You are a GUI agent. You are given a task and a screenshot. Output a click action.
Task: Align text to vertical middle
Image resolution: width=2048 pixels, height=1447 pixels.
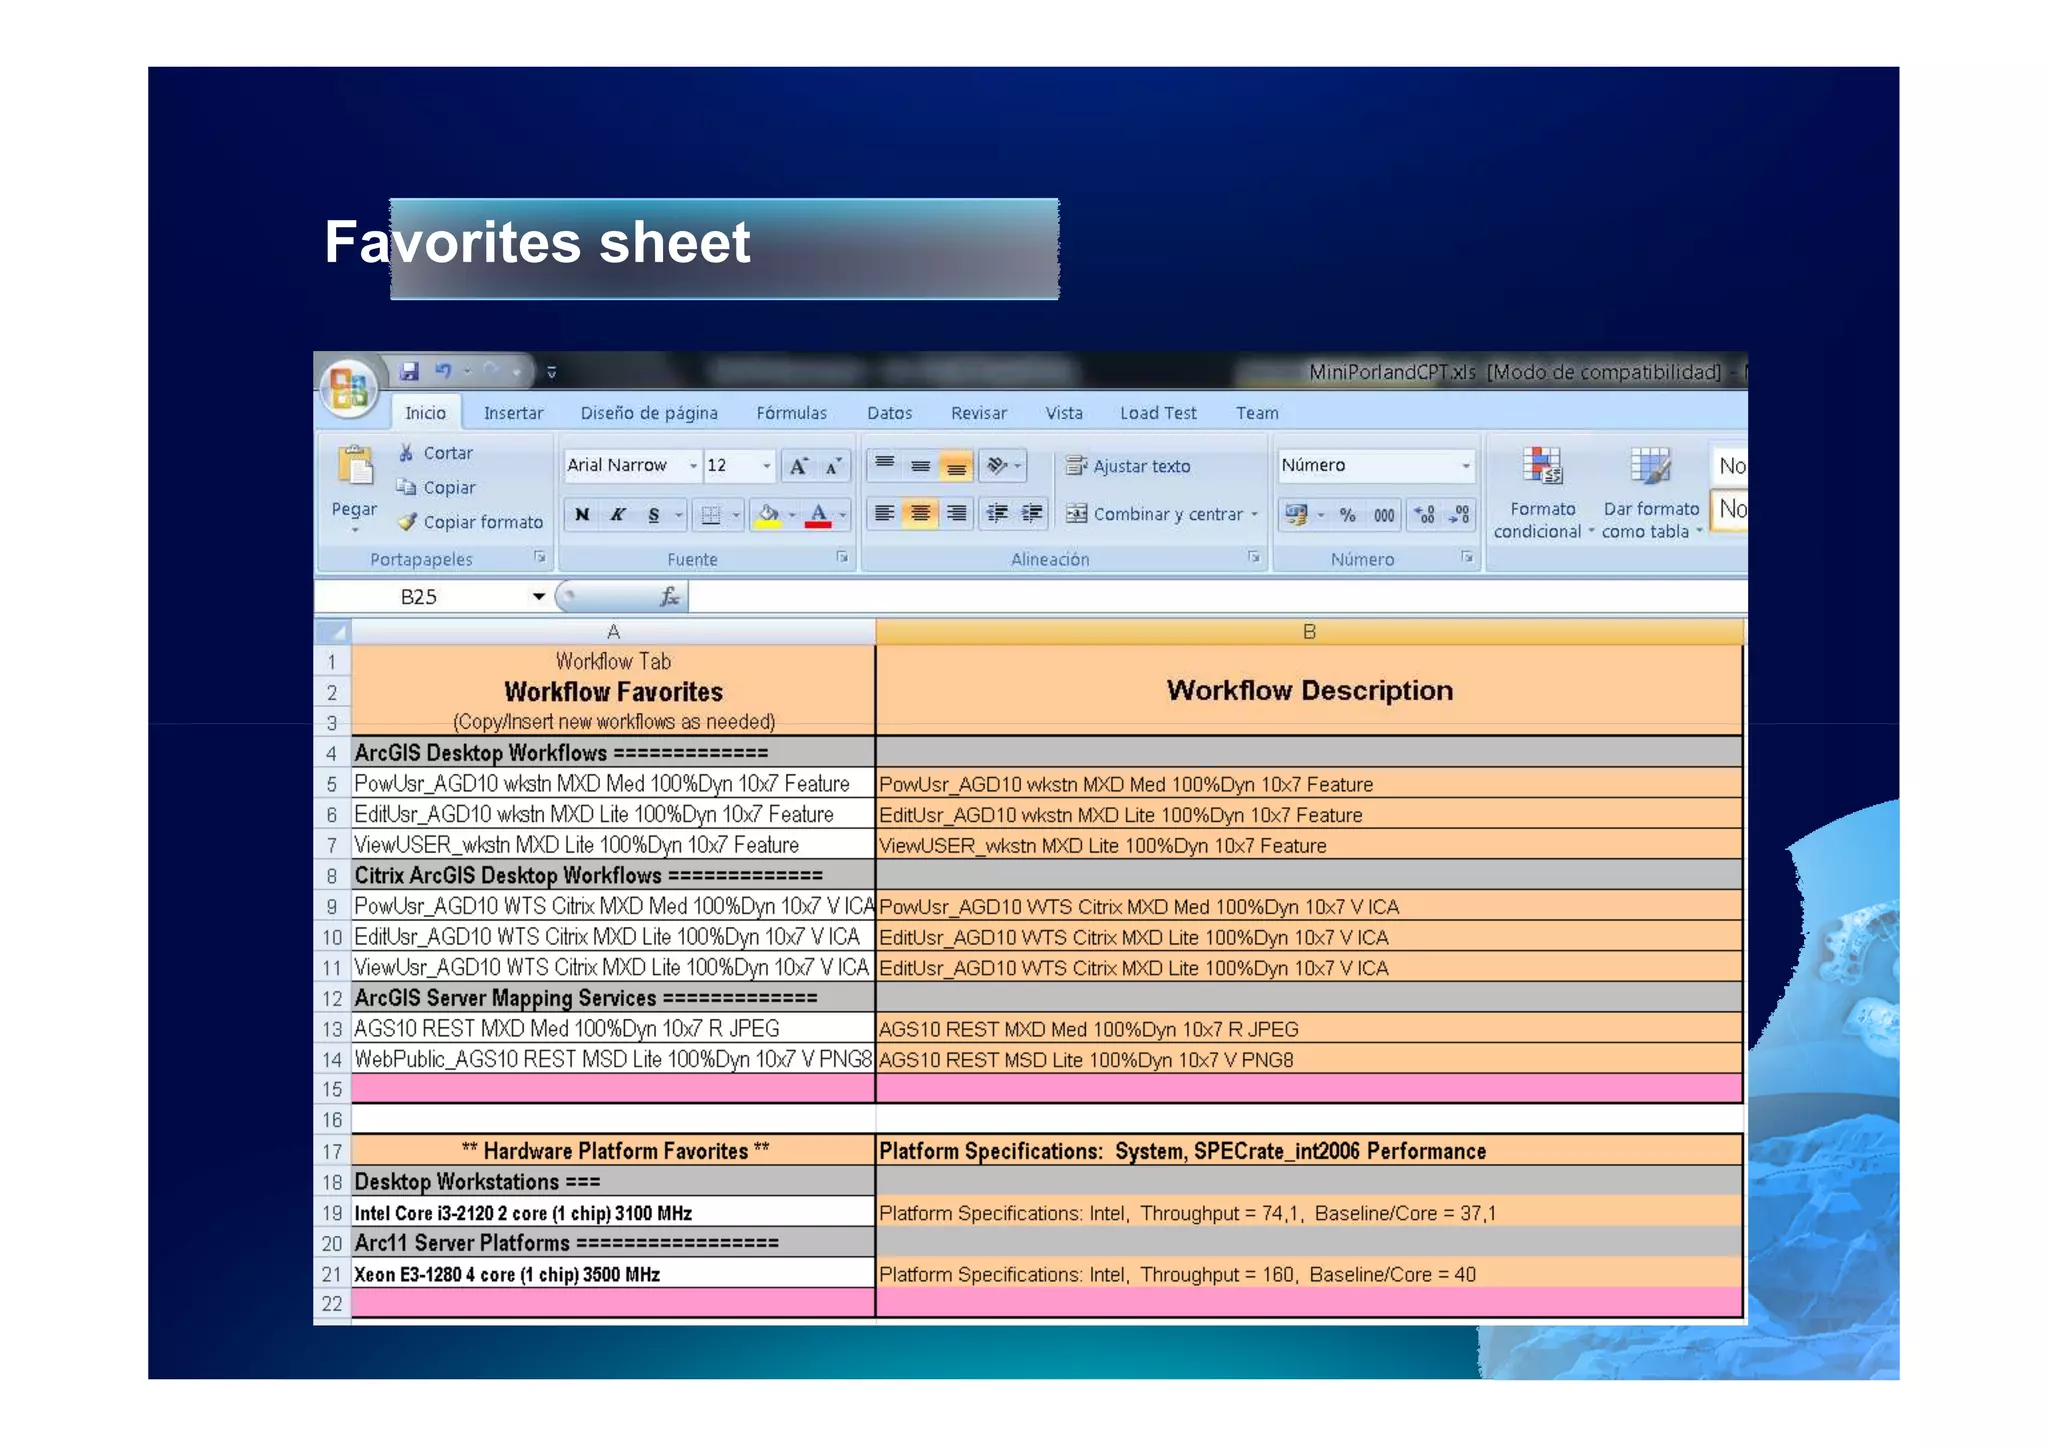click(921, 465)
